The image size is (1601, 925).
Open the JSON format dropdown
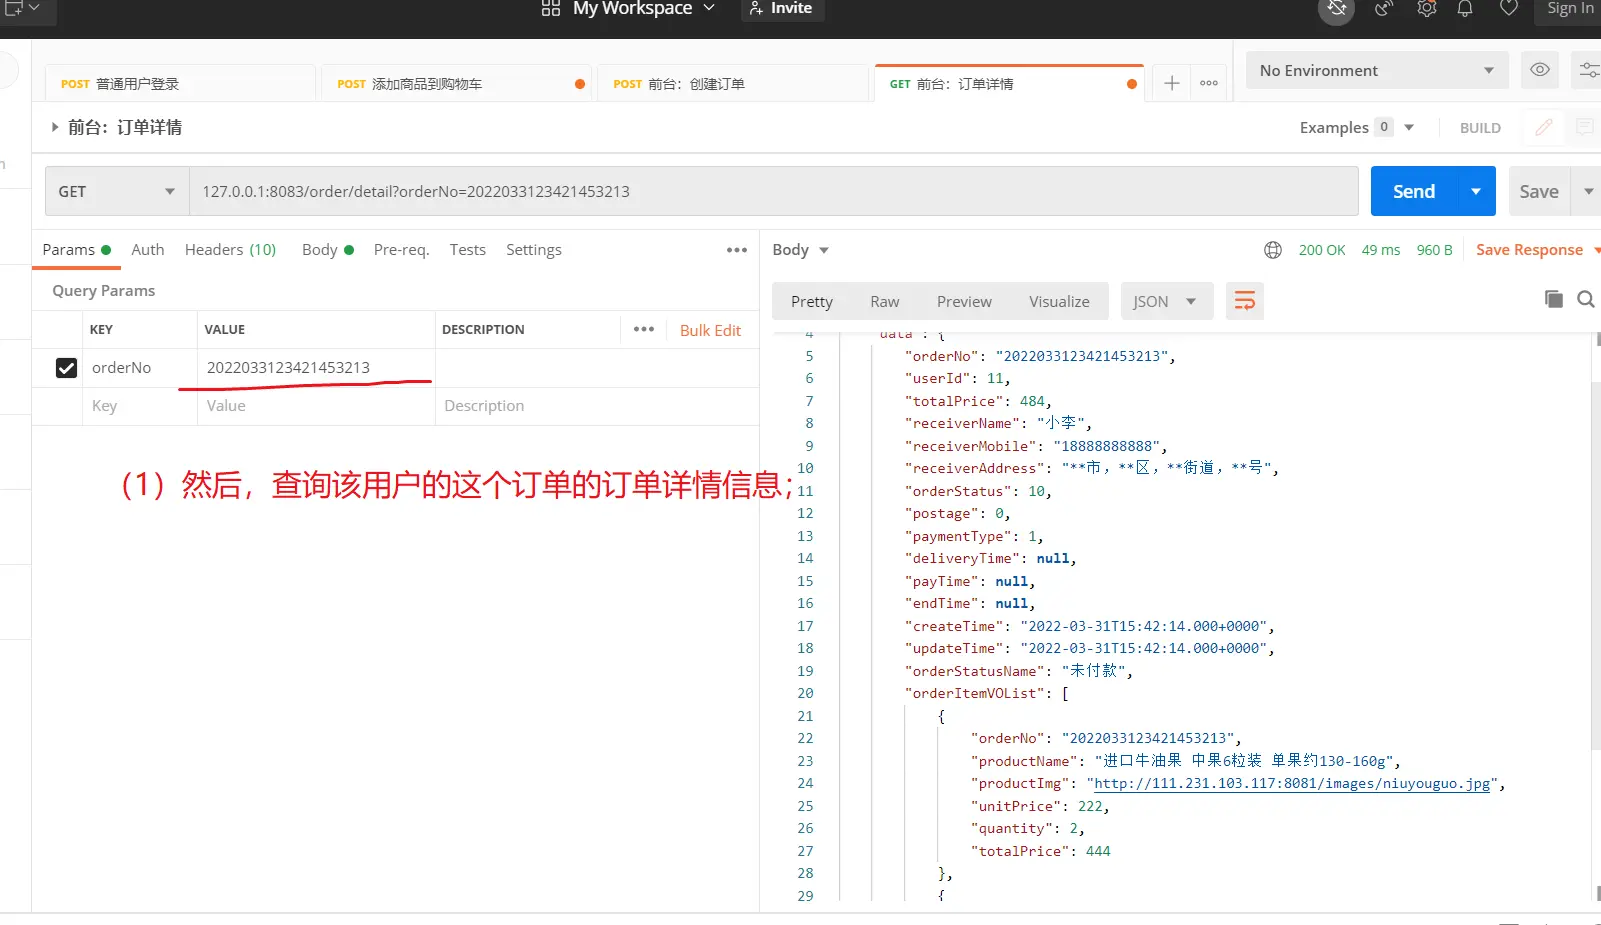tap(1165, 302)
